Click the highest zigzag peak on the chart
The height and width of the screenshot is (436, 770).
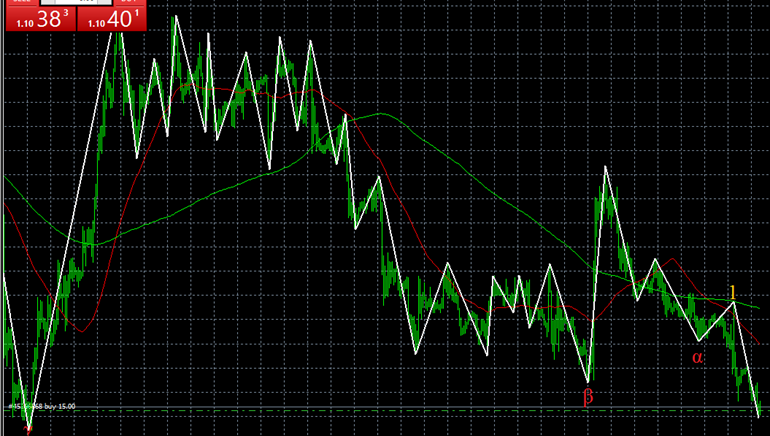[177, 16]
